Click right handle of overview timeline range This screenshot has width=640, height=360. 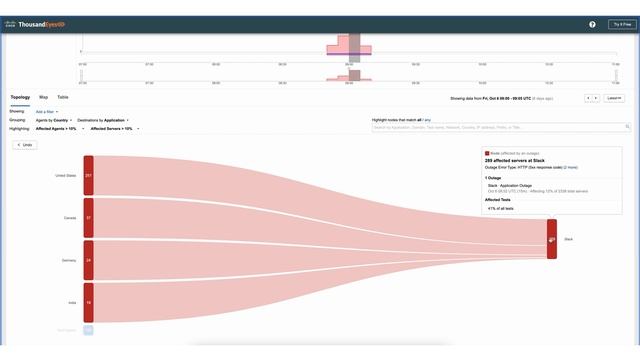[x=616, y=76]
